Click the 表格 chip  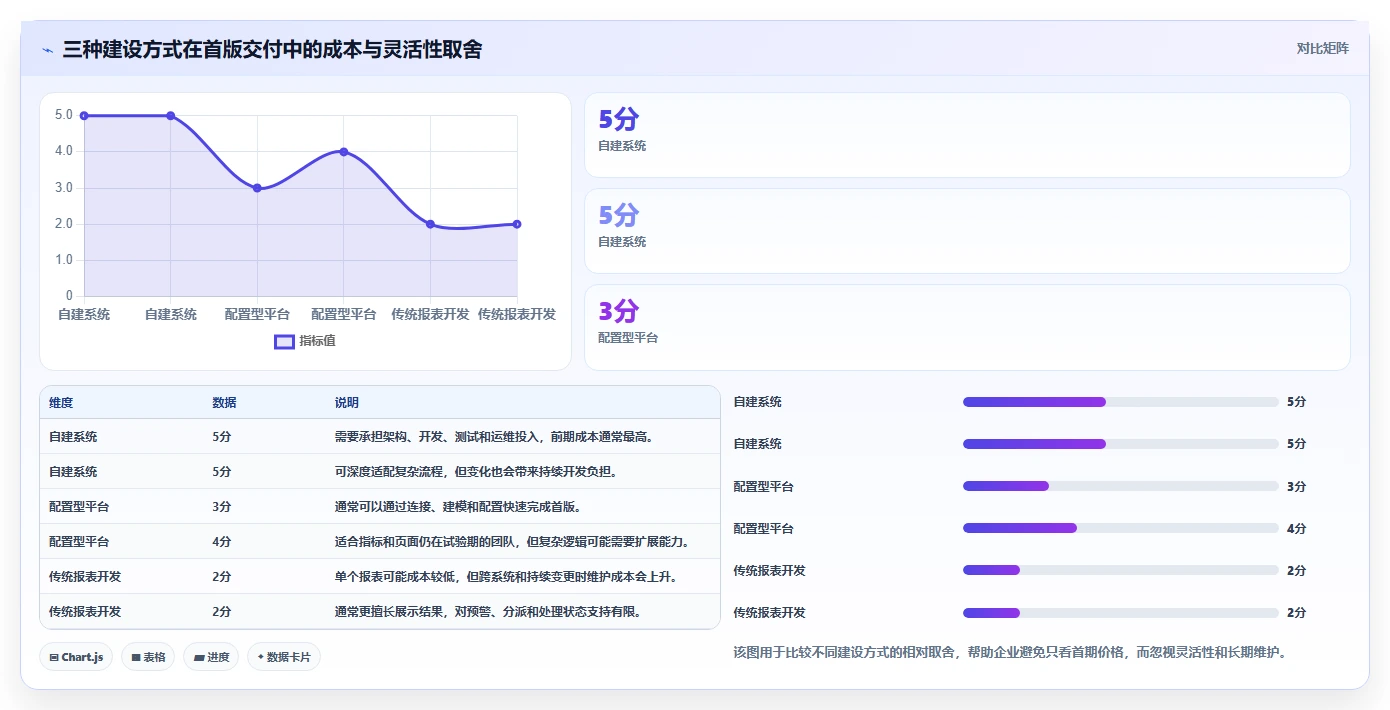coord(148,657)
